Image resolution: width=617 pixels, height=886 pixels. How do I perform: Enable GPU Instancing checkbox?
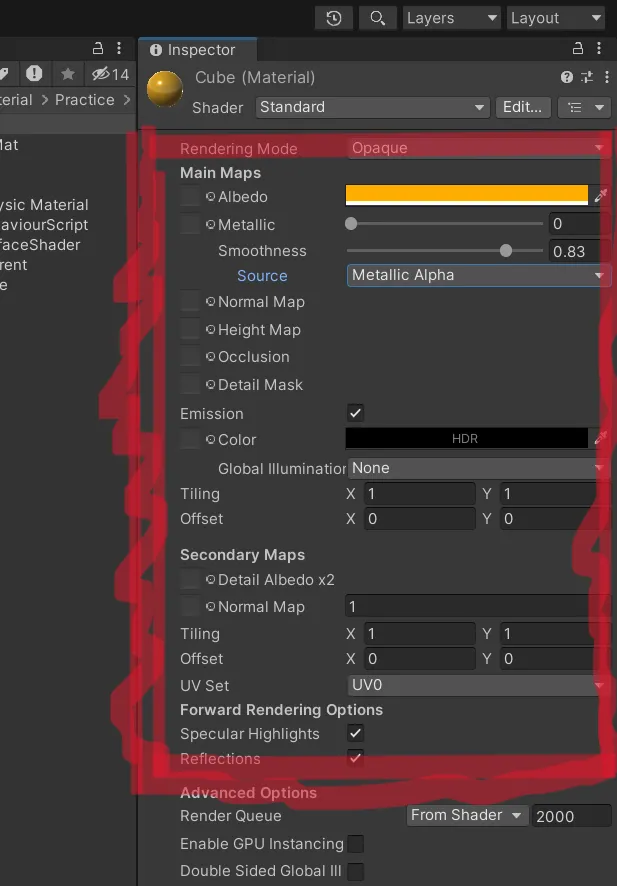coord(355,844)
